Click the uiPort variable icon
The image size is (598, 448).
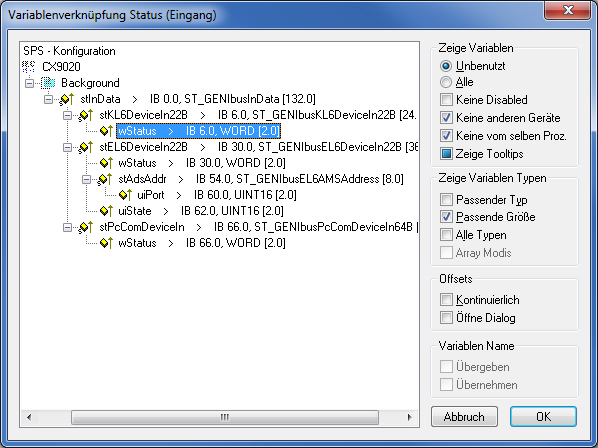click(x=125, y=195)
